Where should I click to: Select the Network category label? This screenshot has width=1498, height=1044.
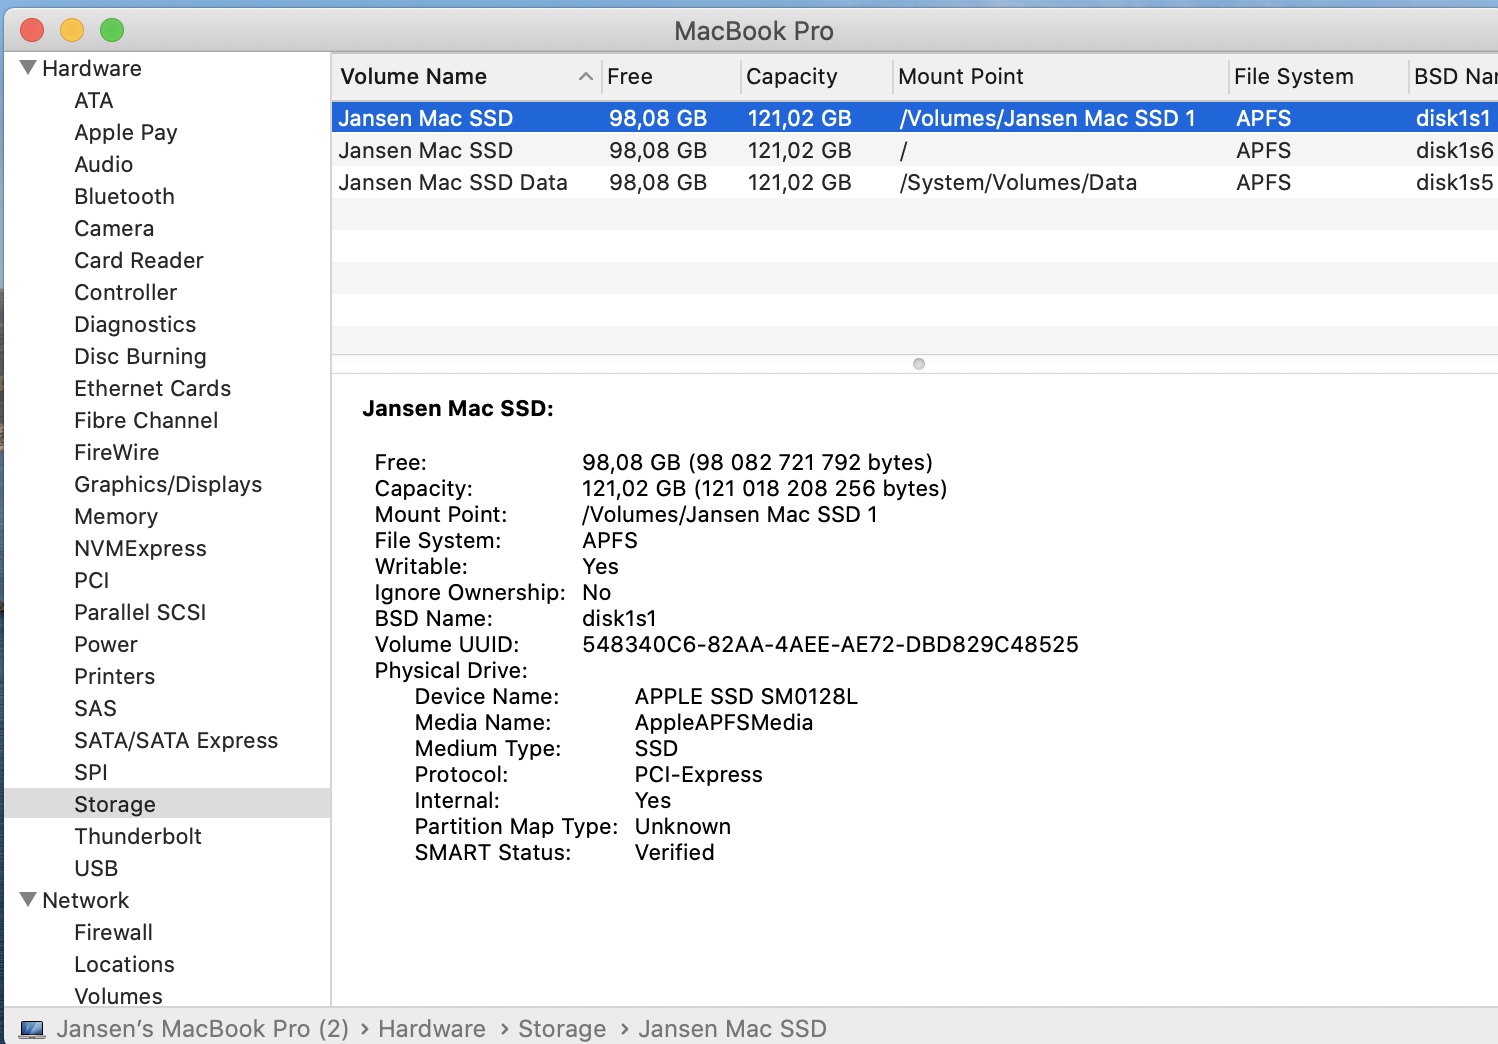tap(86, 901)
